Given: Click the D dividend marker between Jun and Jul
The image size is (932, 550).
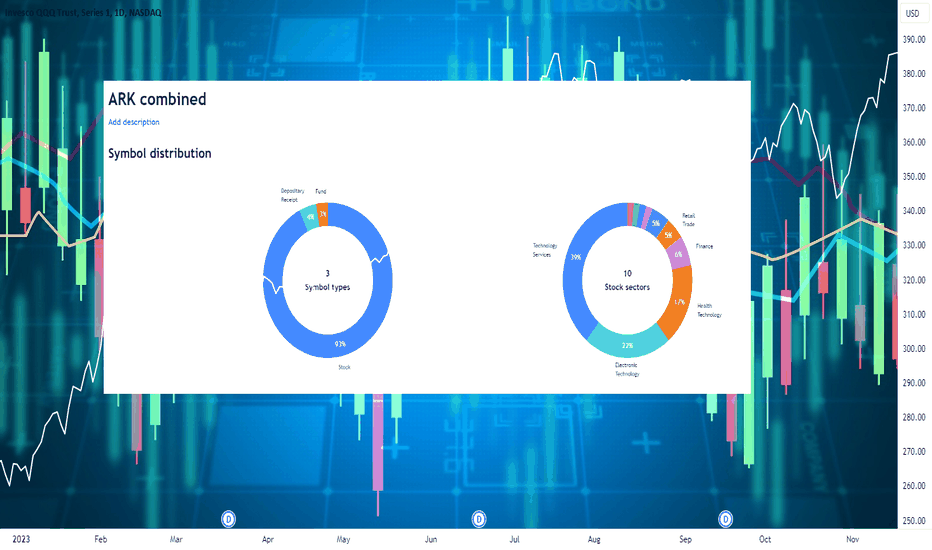Looking at the screenshot, I should tap(479, 519).
